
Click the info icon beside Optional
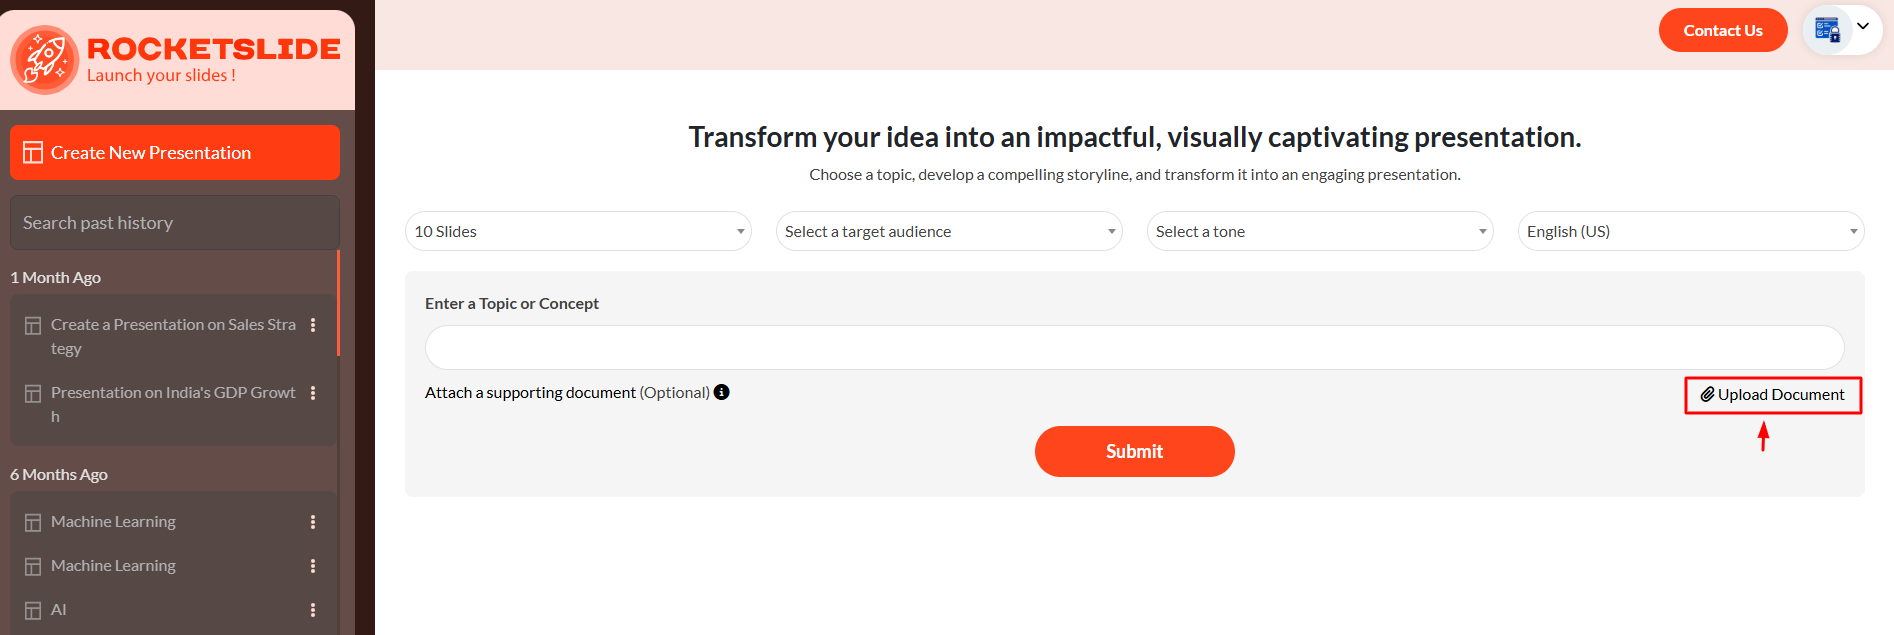721,392
